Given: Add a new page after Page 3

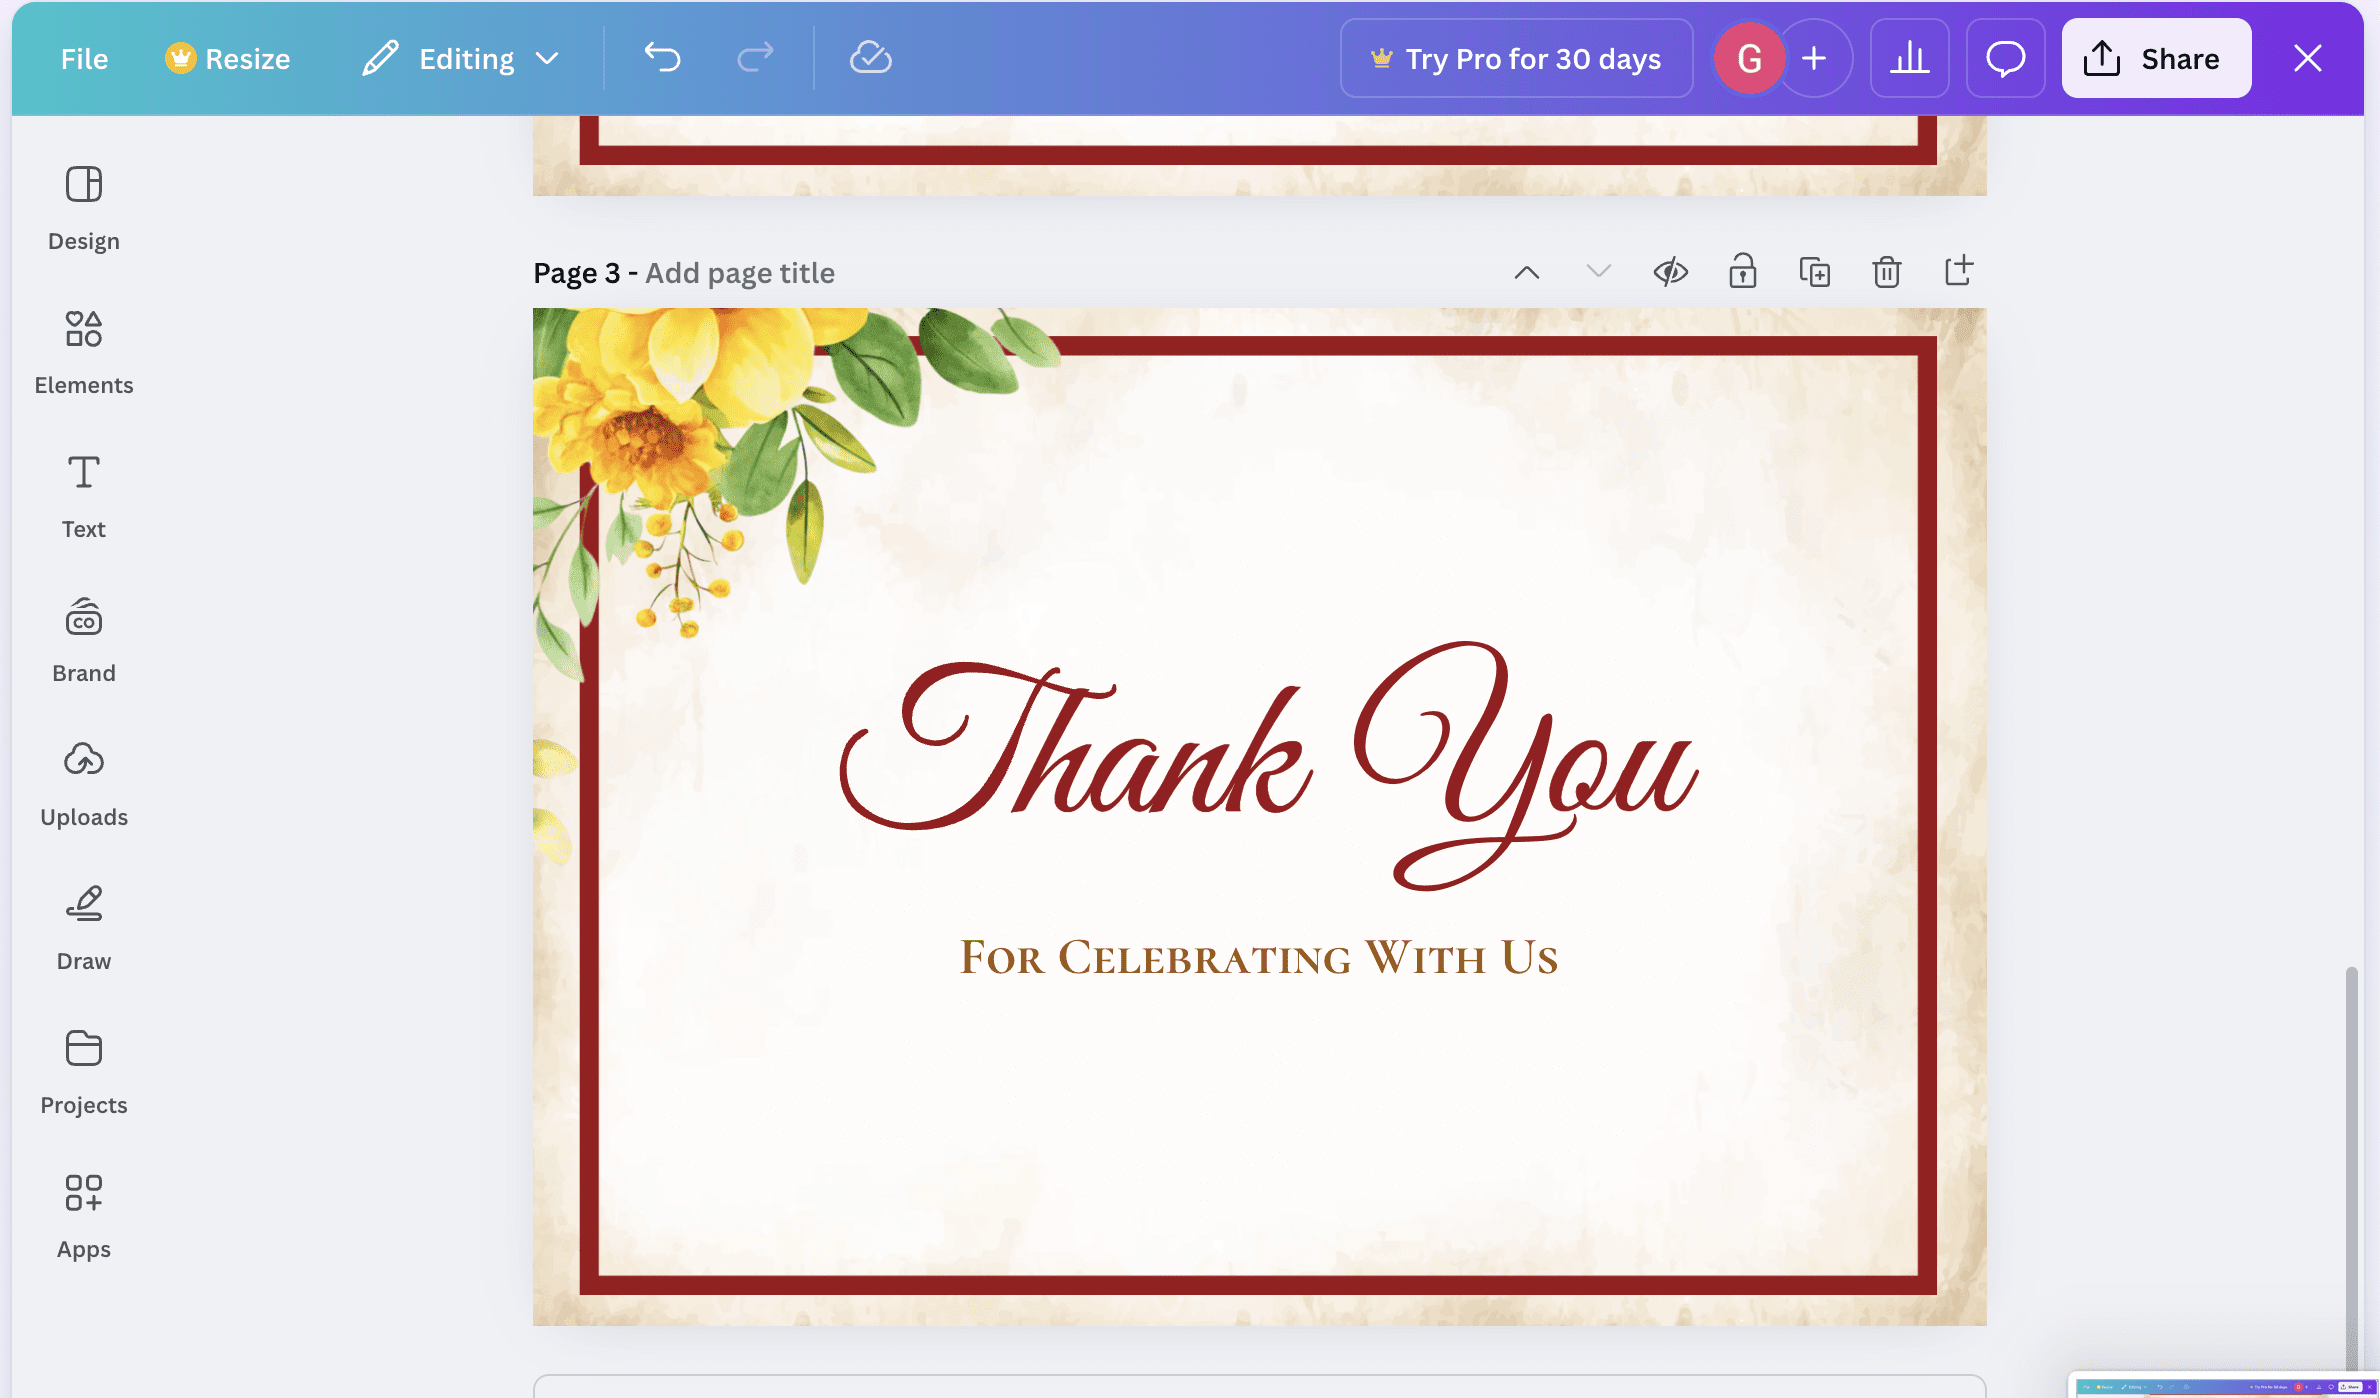Looking at the screenshot, I should (1958, 272).
